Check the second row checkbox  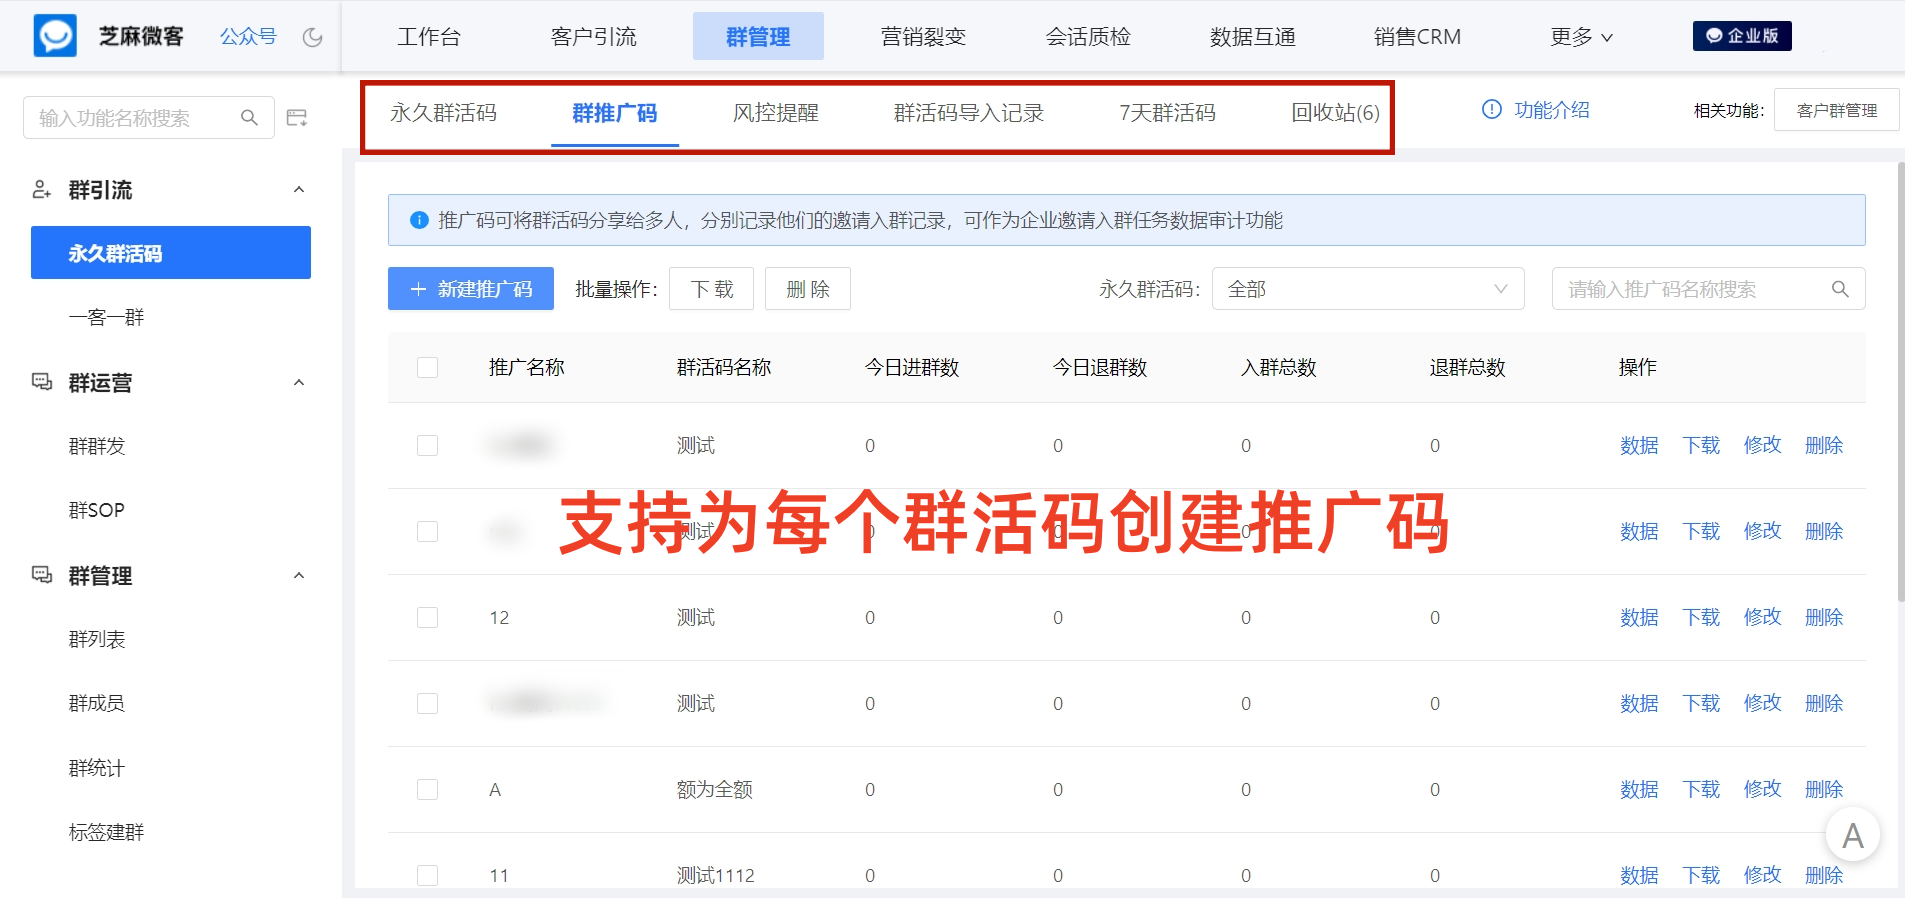(427, 531)
